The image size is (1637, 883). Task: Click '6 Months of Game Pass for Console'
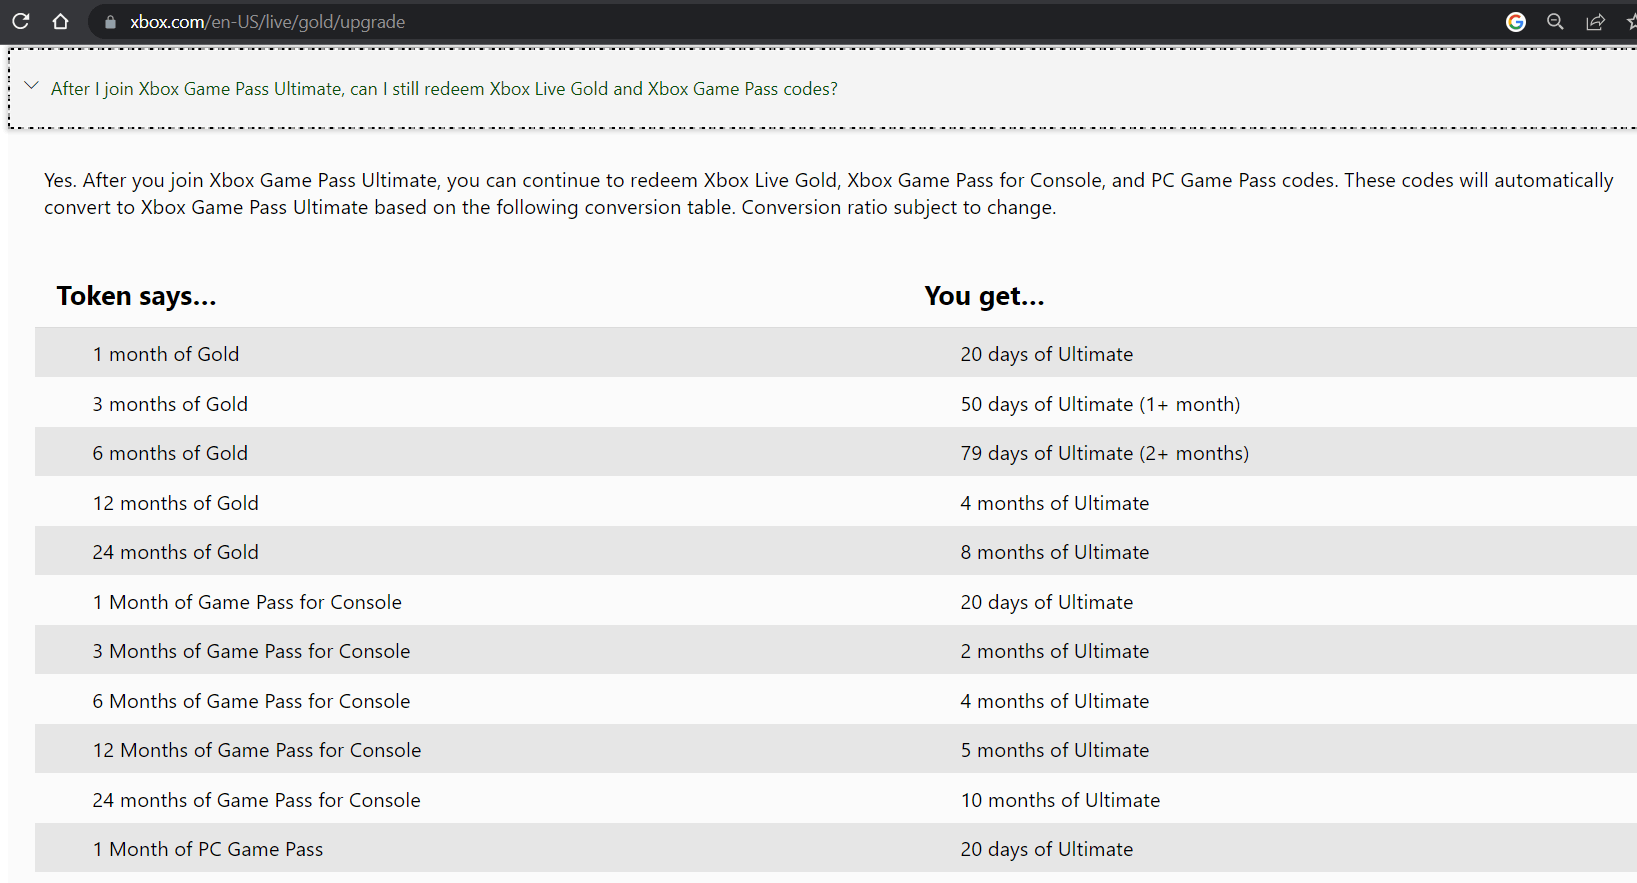point(251,701)
